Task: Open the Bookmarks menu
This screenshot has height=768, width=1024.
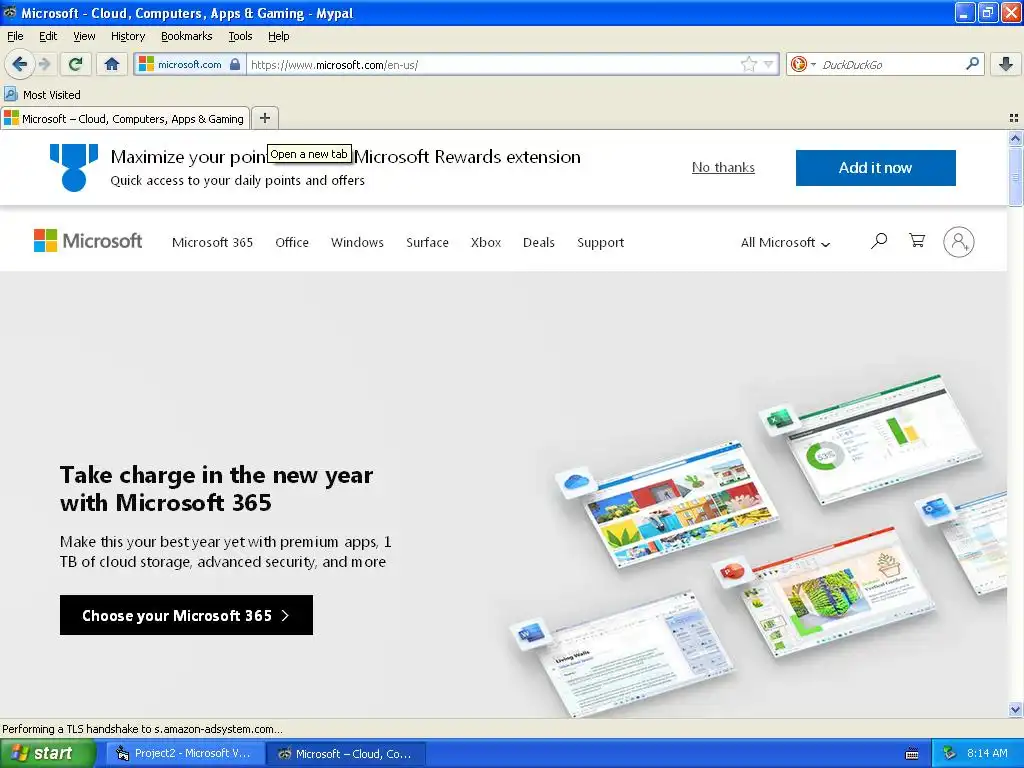Action: tap(187, 36)
